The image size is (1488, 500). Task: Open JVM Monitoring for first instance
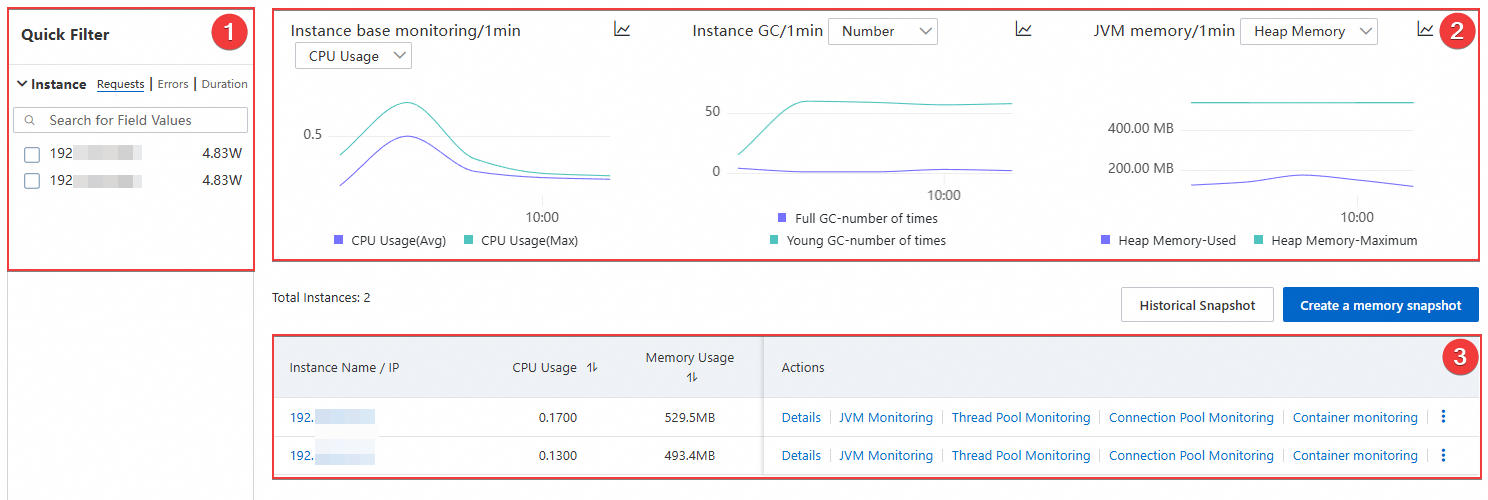885,417
